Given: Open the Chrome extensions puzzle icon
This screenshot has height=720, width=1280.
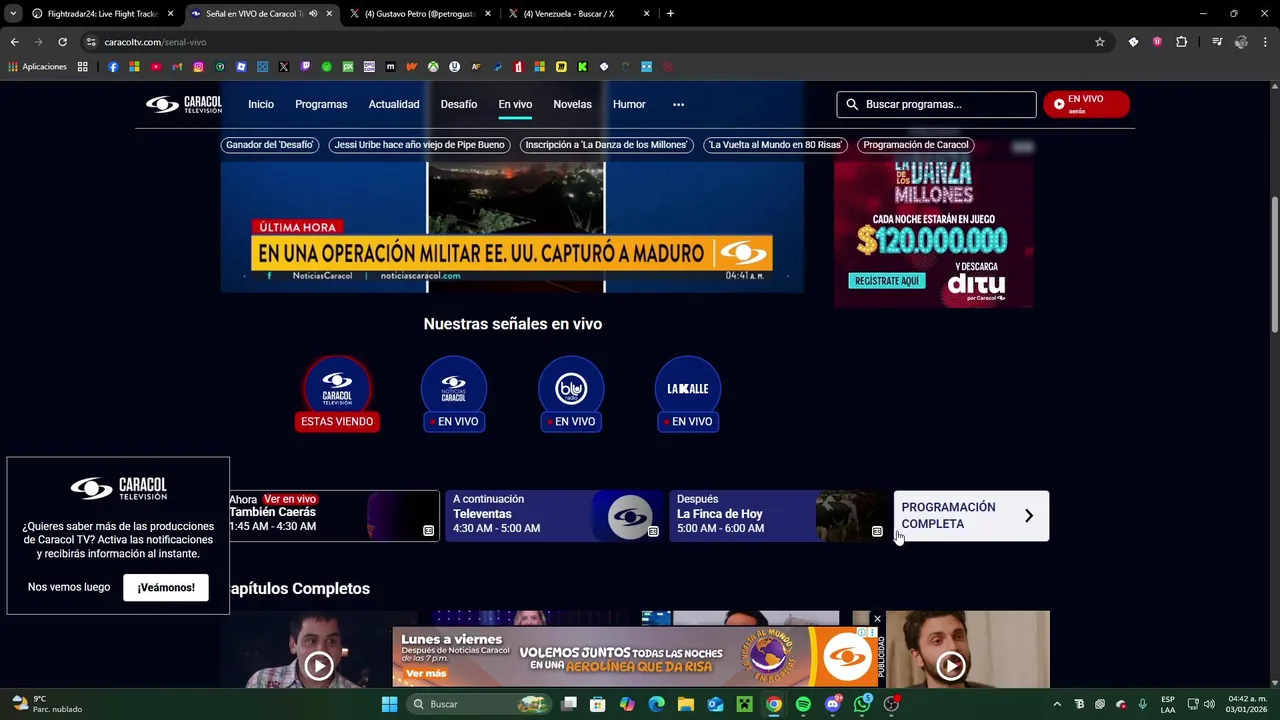Looking at the screenshot, I should pos(1181,42).
